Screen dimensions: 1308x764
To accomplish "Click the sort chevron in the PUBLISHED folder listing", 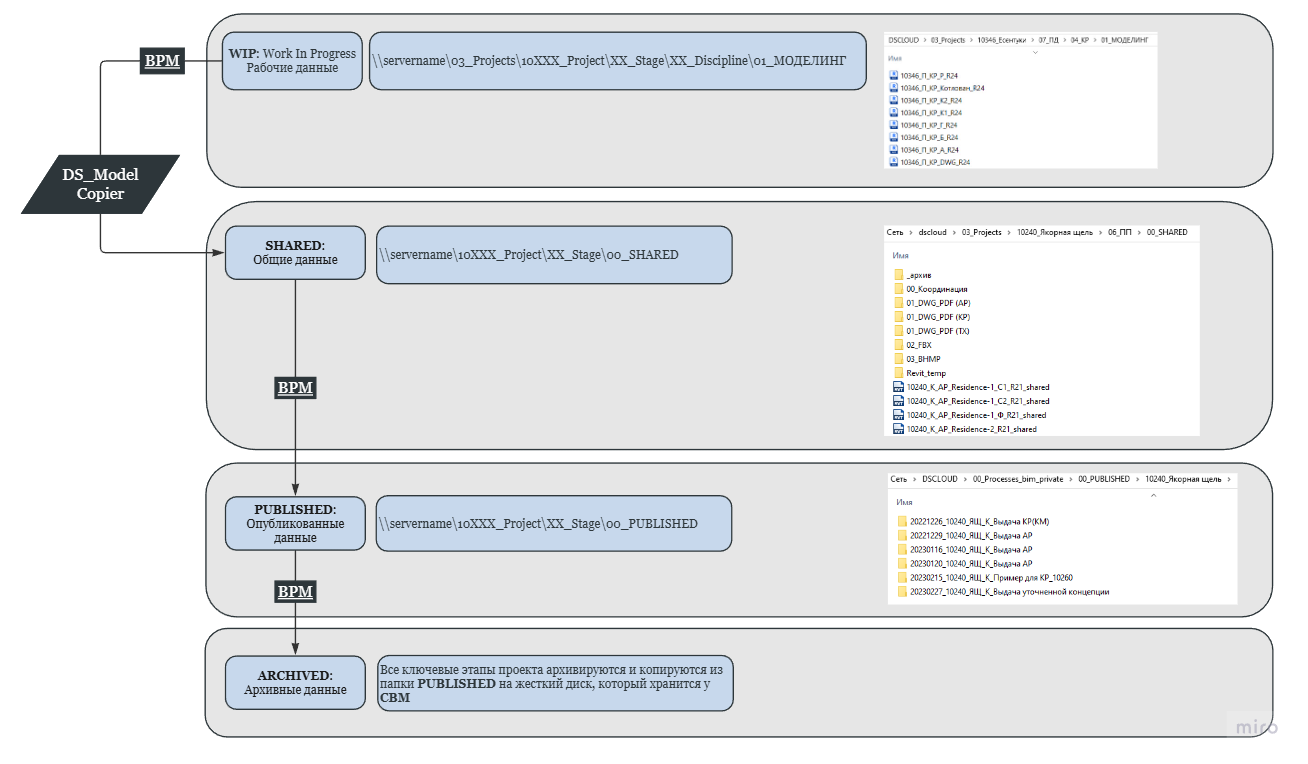I will point(1153,494).
